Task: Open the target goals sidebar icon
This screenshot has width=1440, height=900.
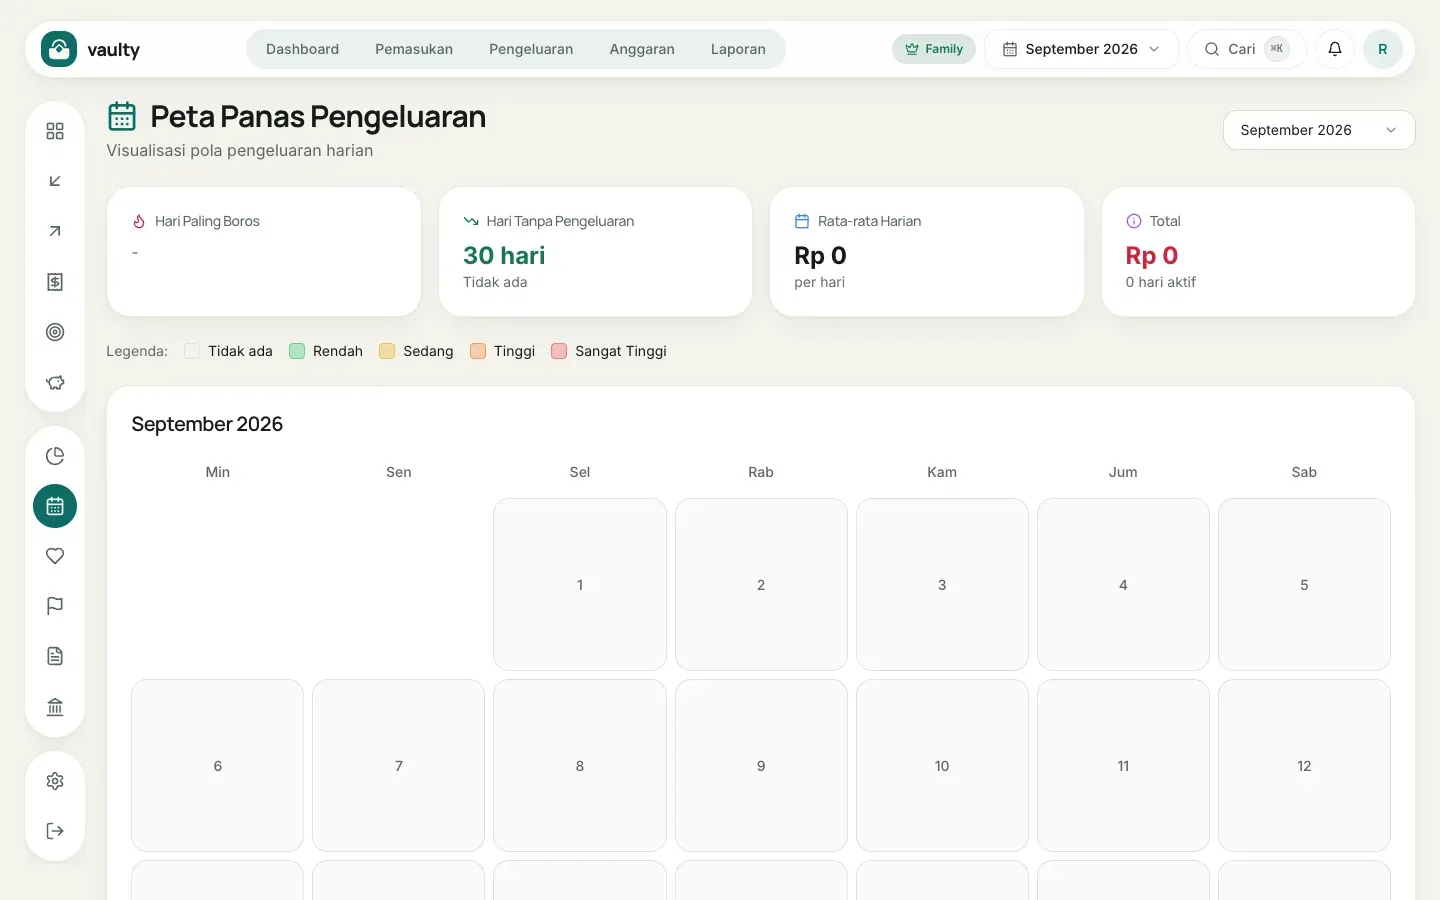Action: click(55, 332)
